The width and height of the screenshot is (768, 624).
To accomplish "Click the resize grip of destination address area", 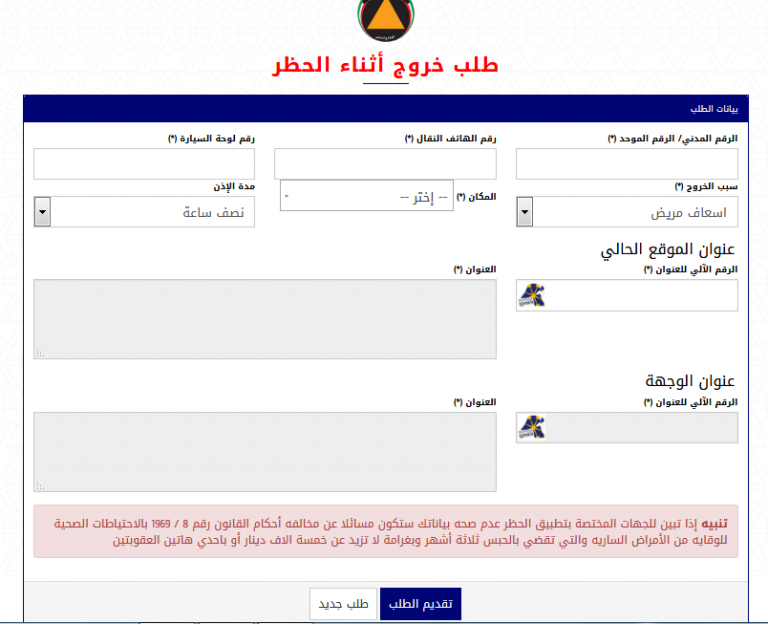I will [40, 486].
